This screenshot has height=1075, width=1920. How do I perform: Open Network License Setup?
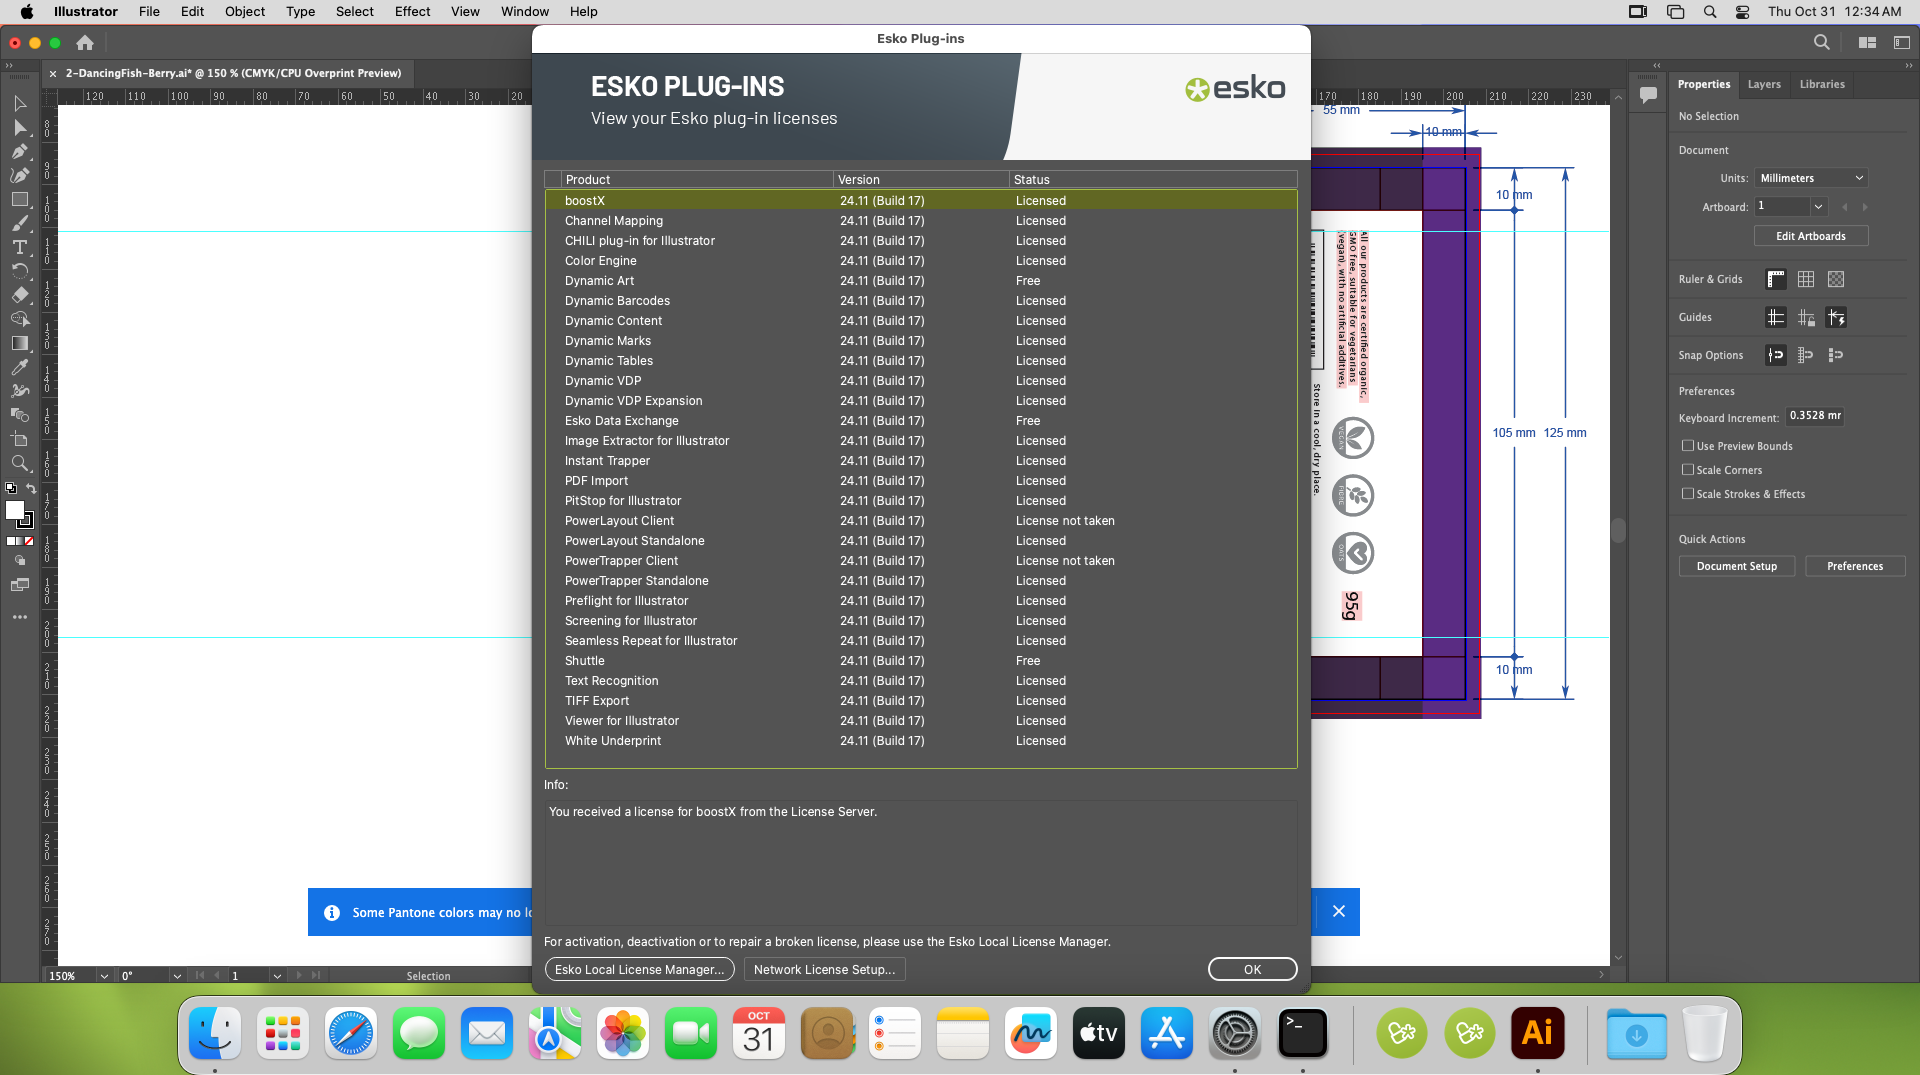[825, 970]
